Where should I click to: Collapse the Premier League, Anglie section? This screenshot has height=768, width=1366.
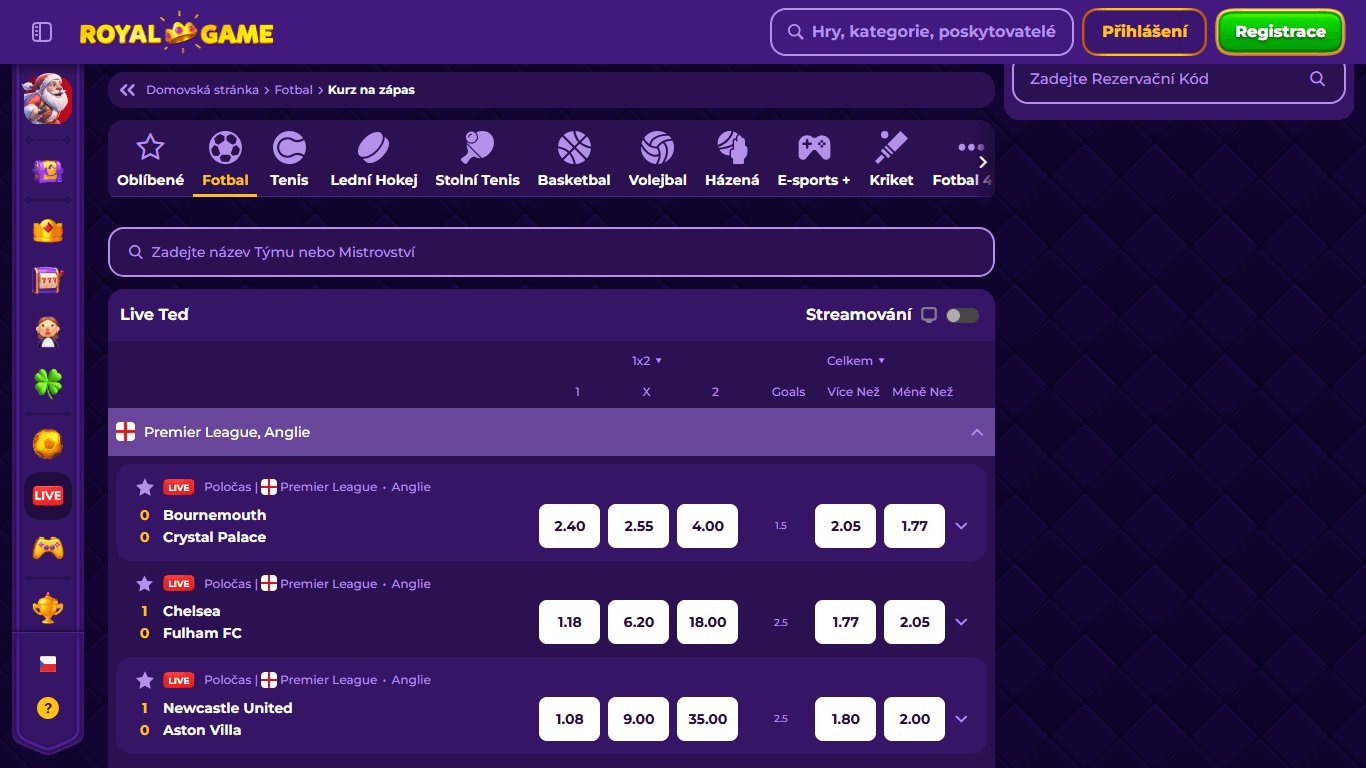point(977,432)
